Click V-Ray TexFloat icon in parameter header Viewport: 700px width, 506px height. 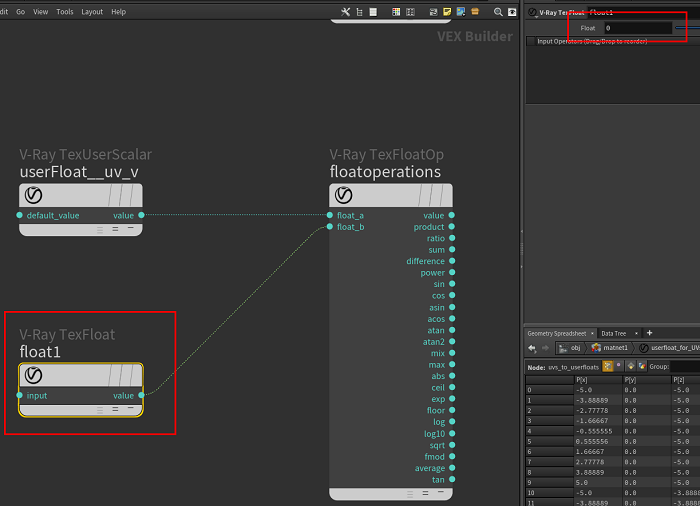(532, 13)
